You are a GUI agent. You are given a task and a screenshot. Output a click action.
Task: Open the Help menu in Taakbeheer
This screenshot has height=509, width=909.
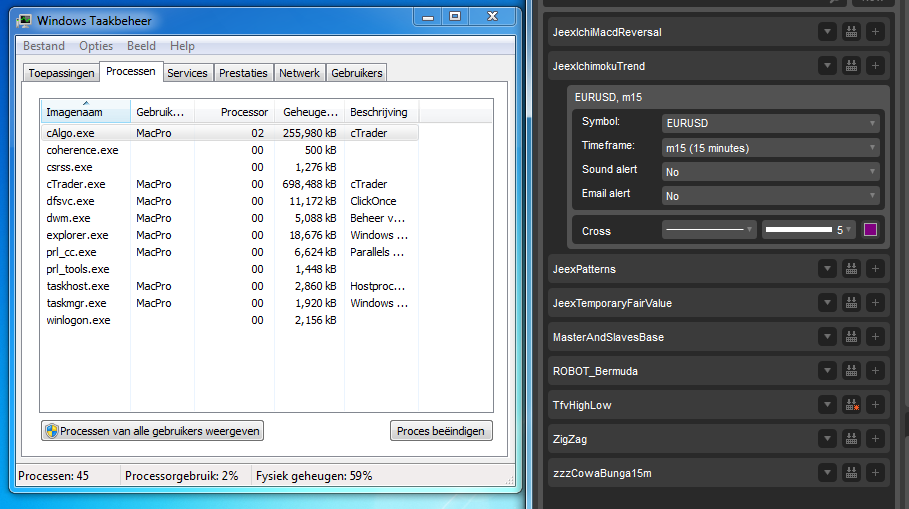182,46
